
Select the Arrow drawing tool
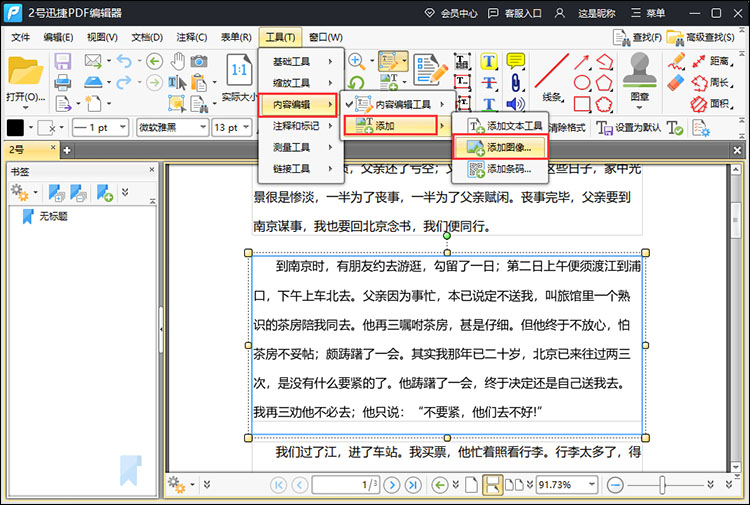click(x=581, y=62)
